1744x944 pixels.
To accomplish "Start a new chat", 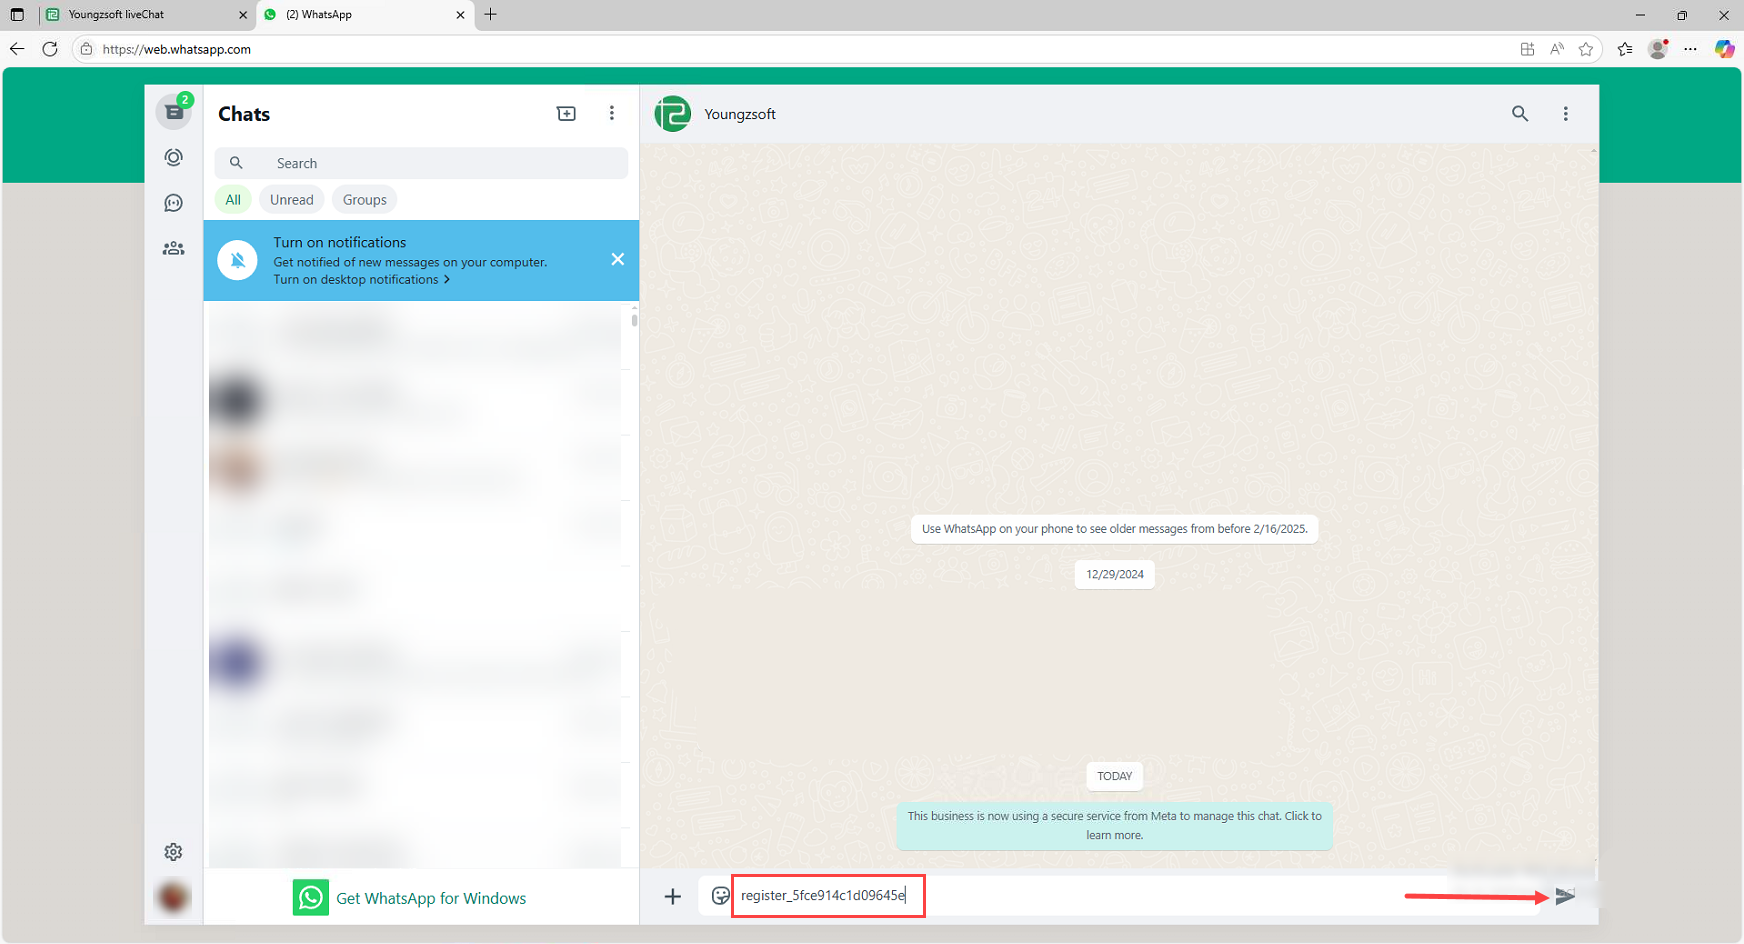I will pyautogui.click(x=566, y=114).
